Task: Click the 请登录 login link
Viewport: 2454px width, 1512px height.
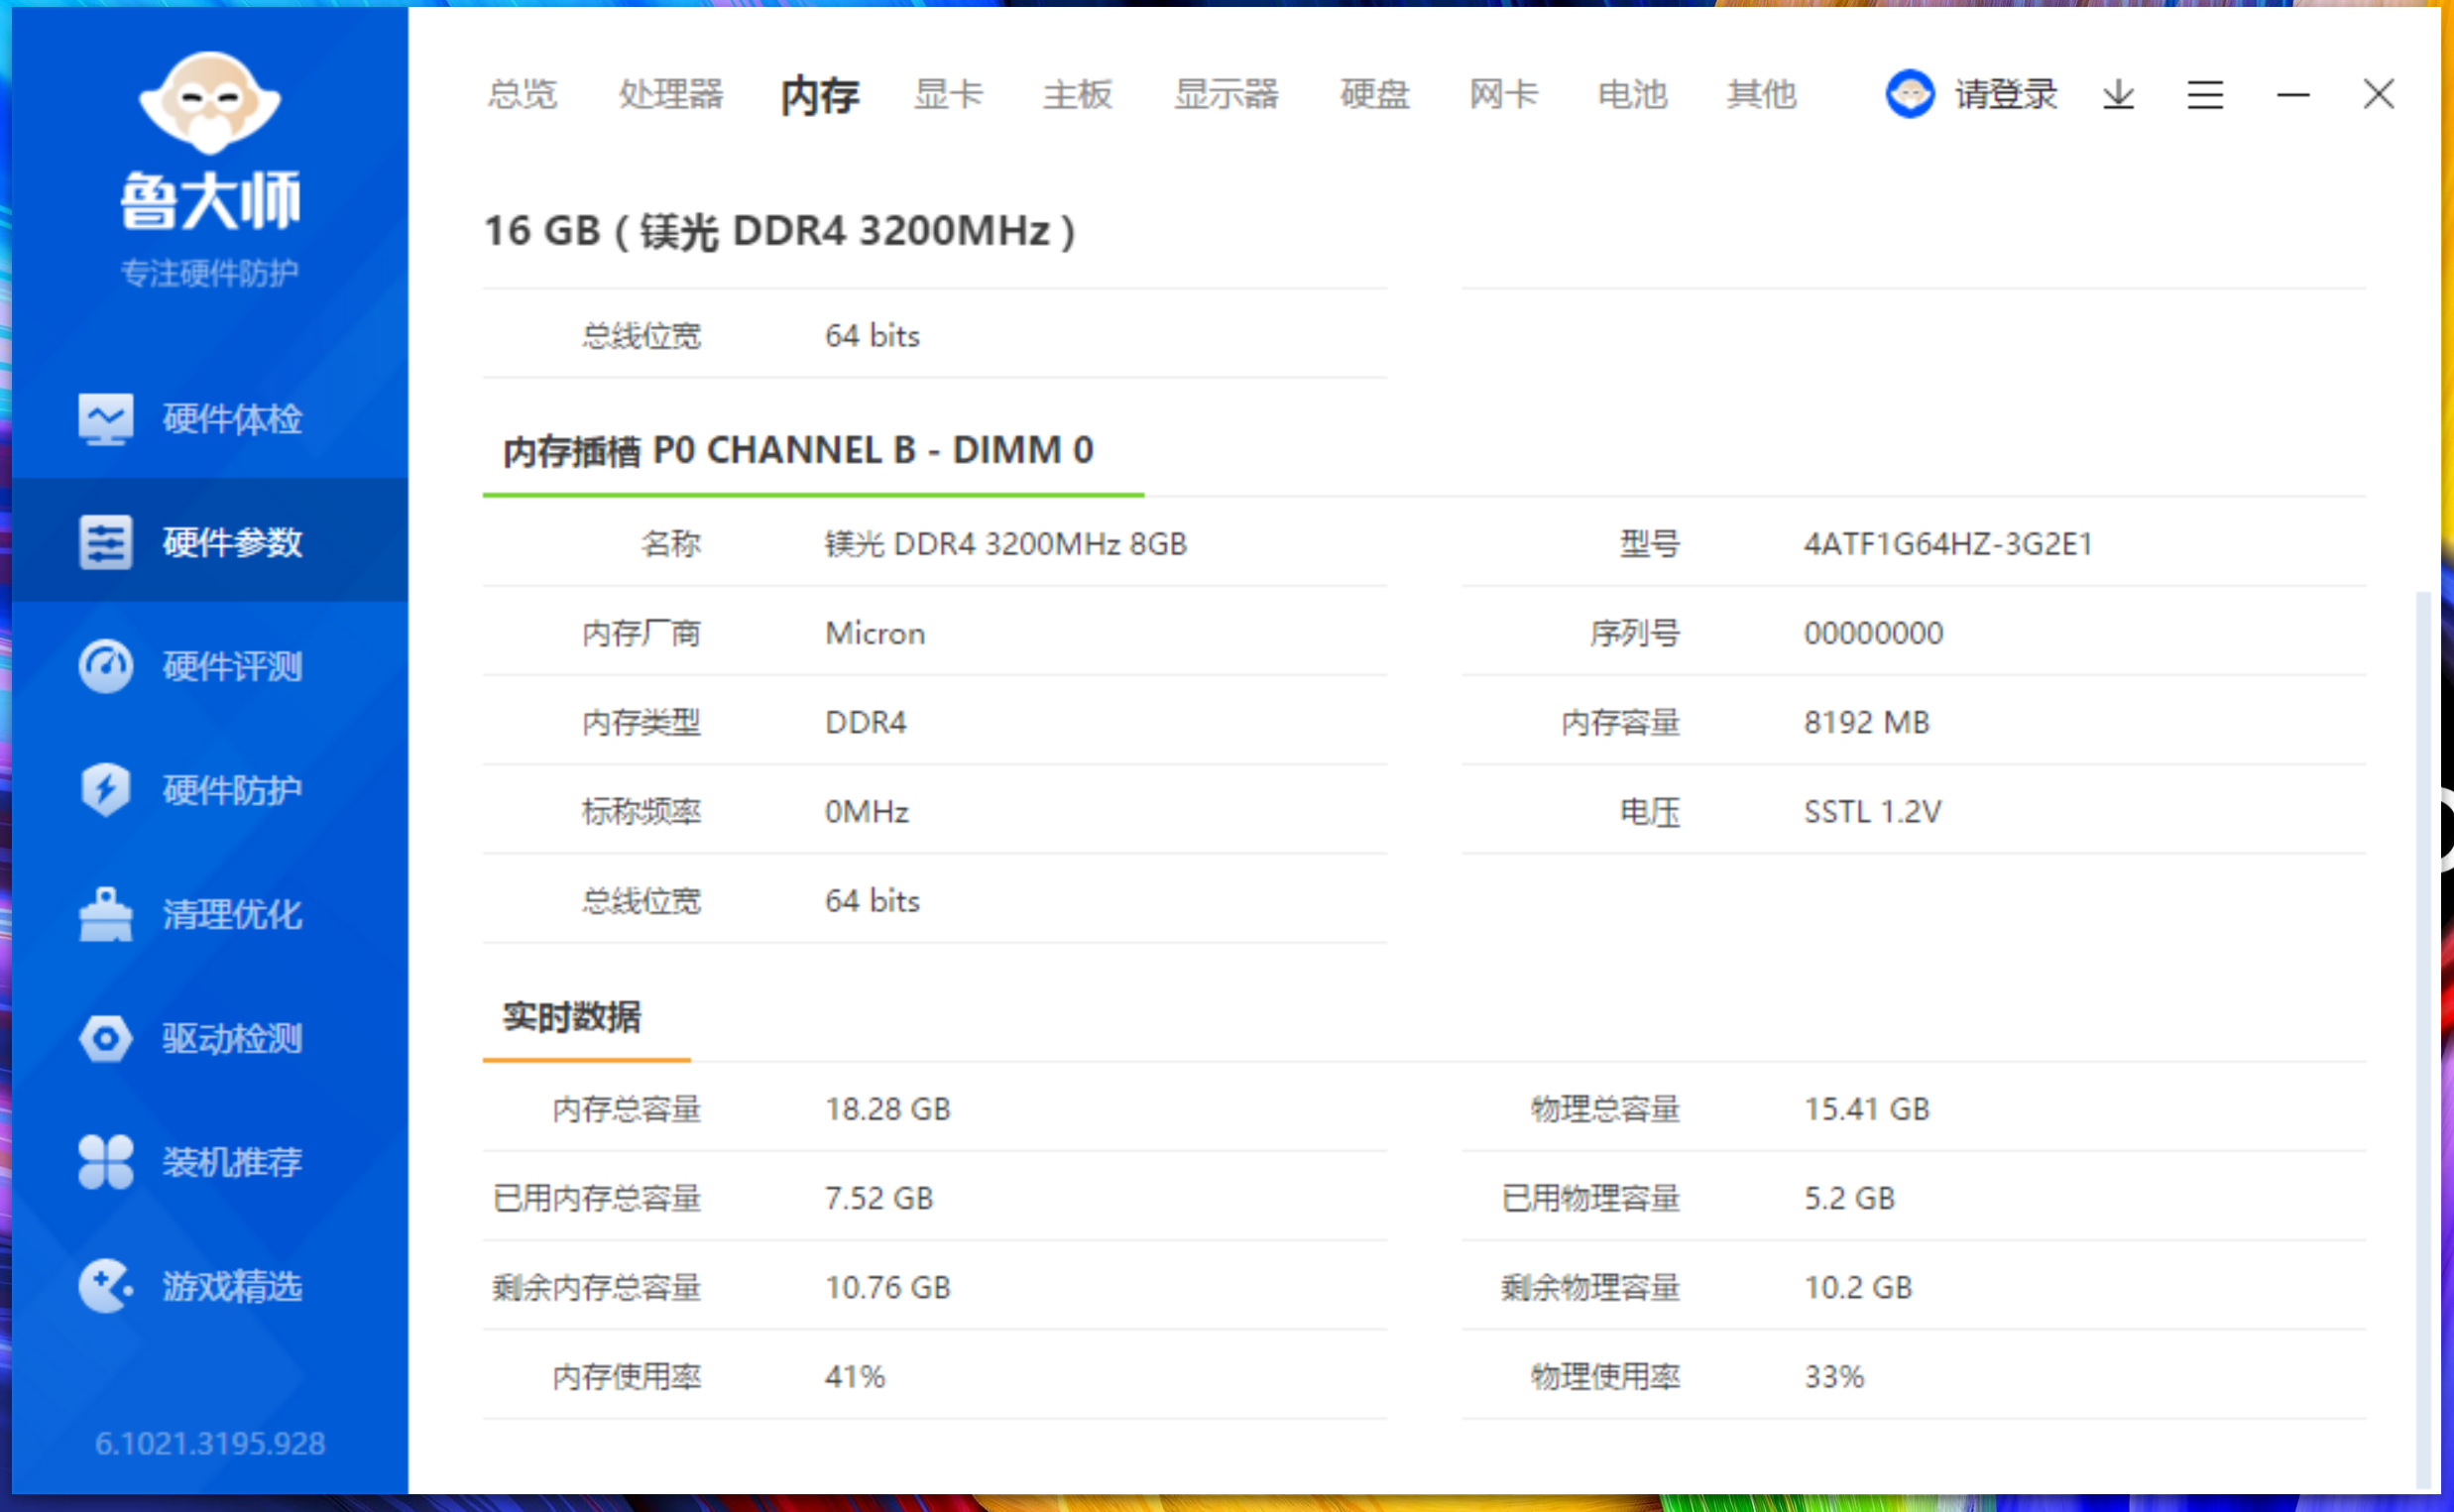Action: pyautogui.click(x=2006, y=95)
